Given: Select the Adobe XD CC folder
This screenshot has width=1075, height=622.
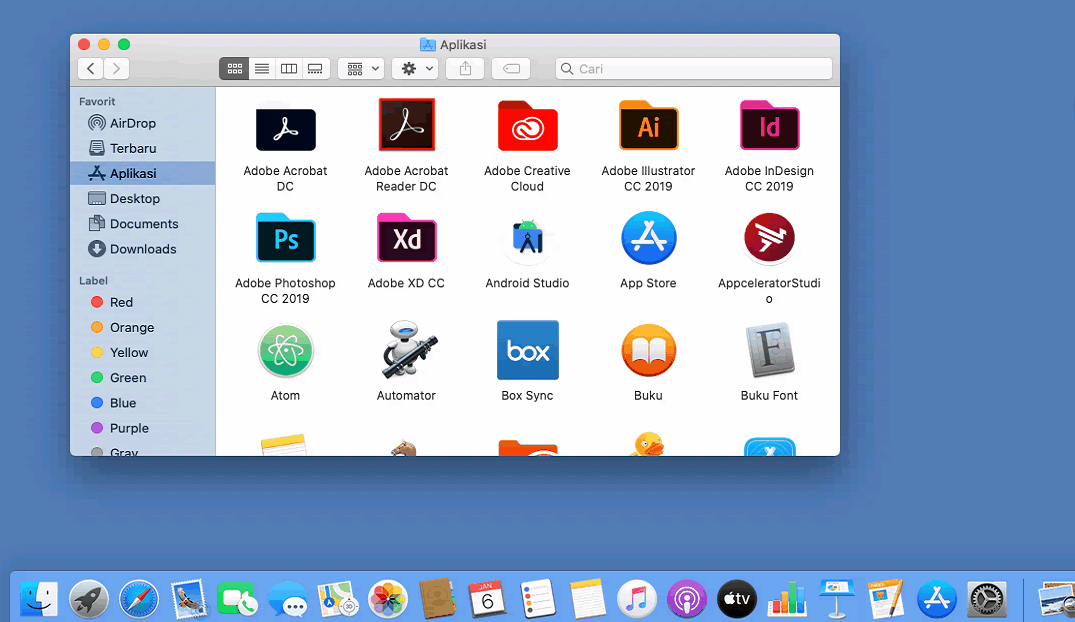Looking at the screenshot, I should pyautogui.click(x=407, y=238).
